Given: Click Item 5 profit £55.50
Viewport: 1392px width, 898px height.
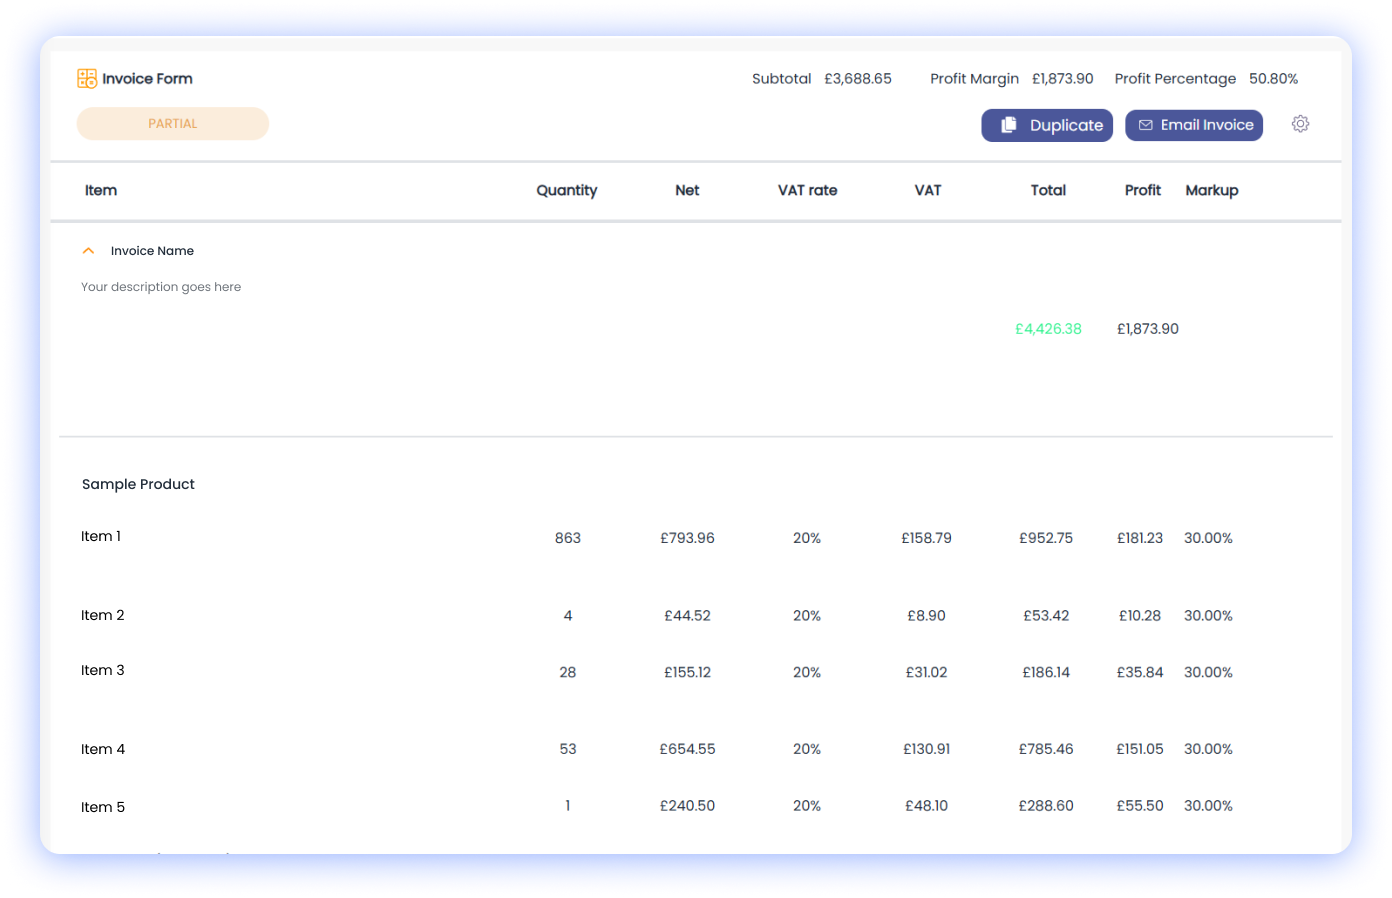Looking at the screenshot, I should (x=1140, y=806).
